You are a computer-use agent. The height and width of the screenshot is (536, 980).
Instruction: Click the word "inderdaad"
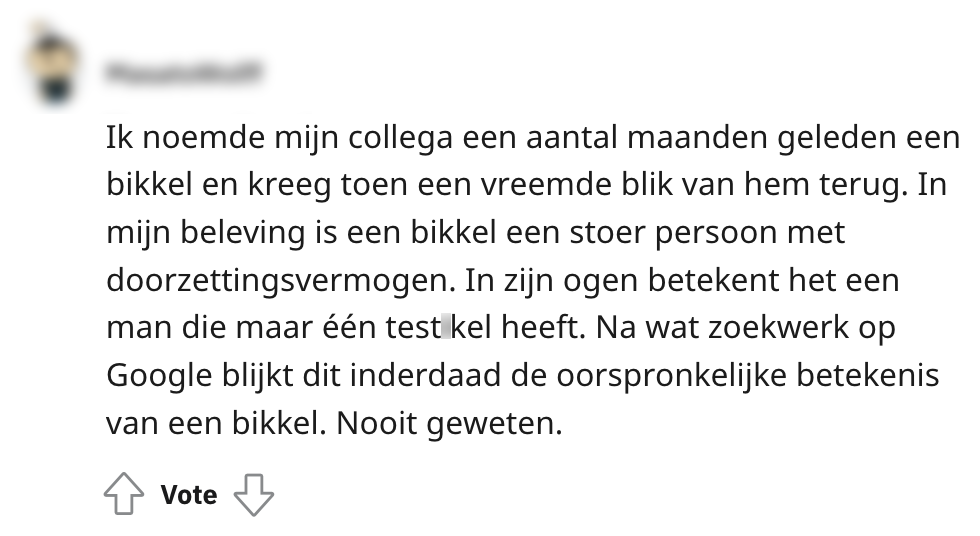coord(465,376)
